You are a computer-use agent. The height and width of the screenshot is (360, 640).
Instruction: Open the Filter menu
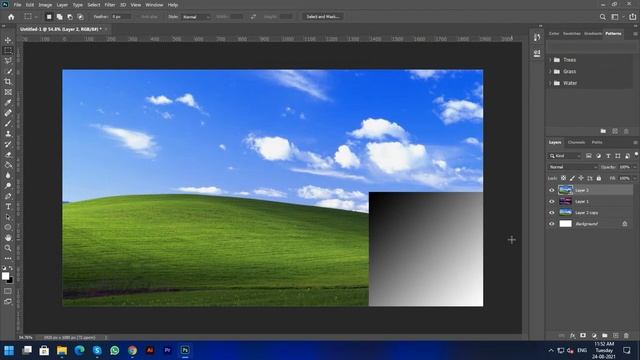tap(110, 5)
